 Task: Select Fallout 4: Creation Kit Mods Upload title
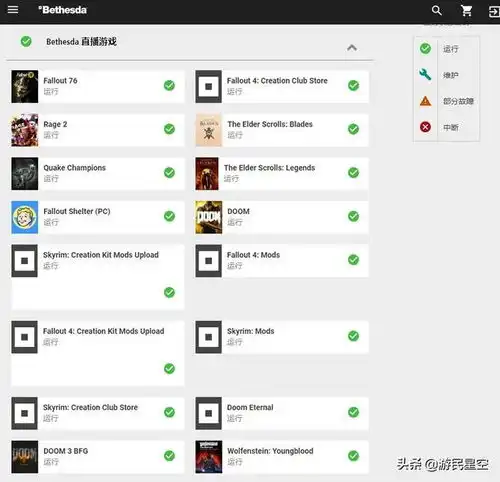(x=103, y=331)
